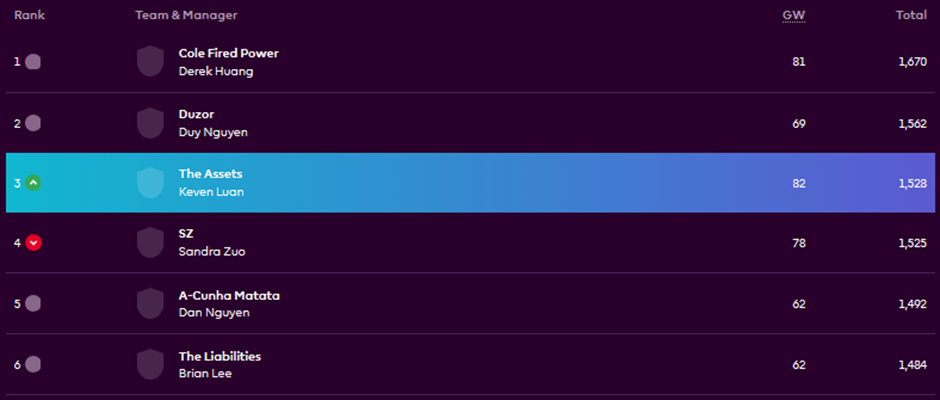Screen dimensions: 940x400
Task: Open the Cole Fired Power team link
Action: tap(228, 53)
